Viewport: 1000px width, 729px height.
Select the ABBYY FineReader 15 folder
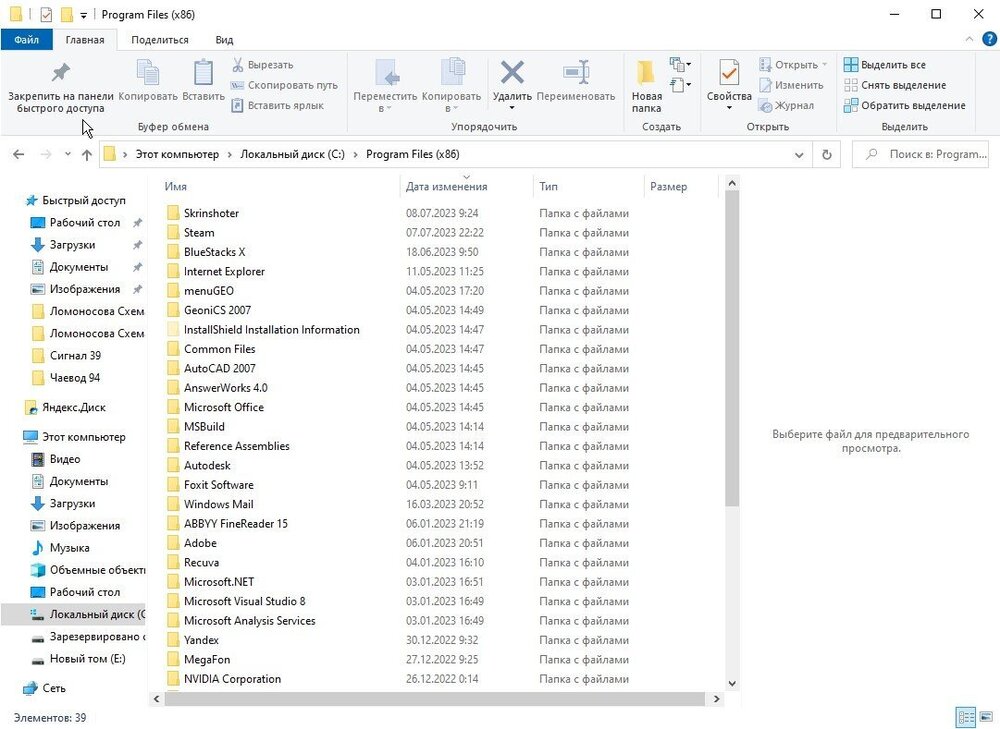(235, 524)
